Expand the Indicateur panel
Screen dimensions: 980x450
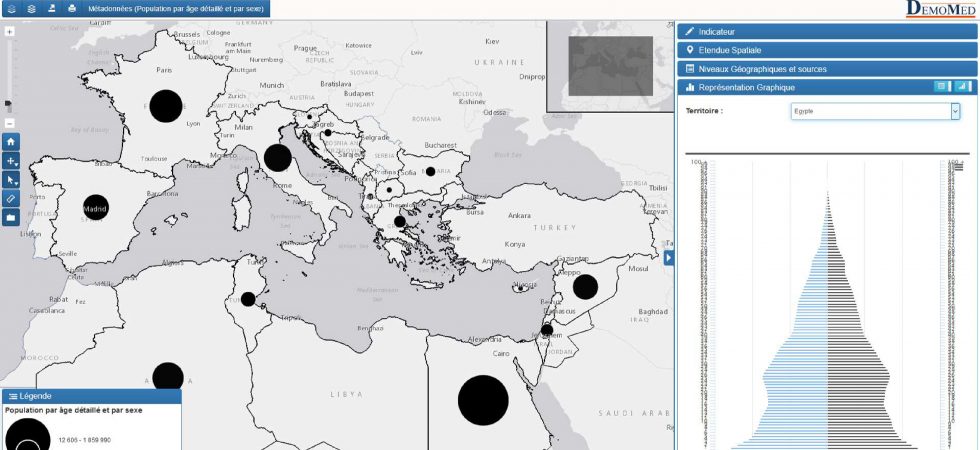click(826, 32)
